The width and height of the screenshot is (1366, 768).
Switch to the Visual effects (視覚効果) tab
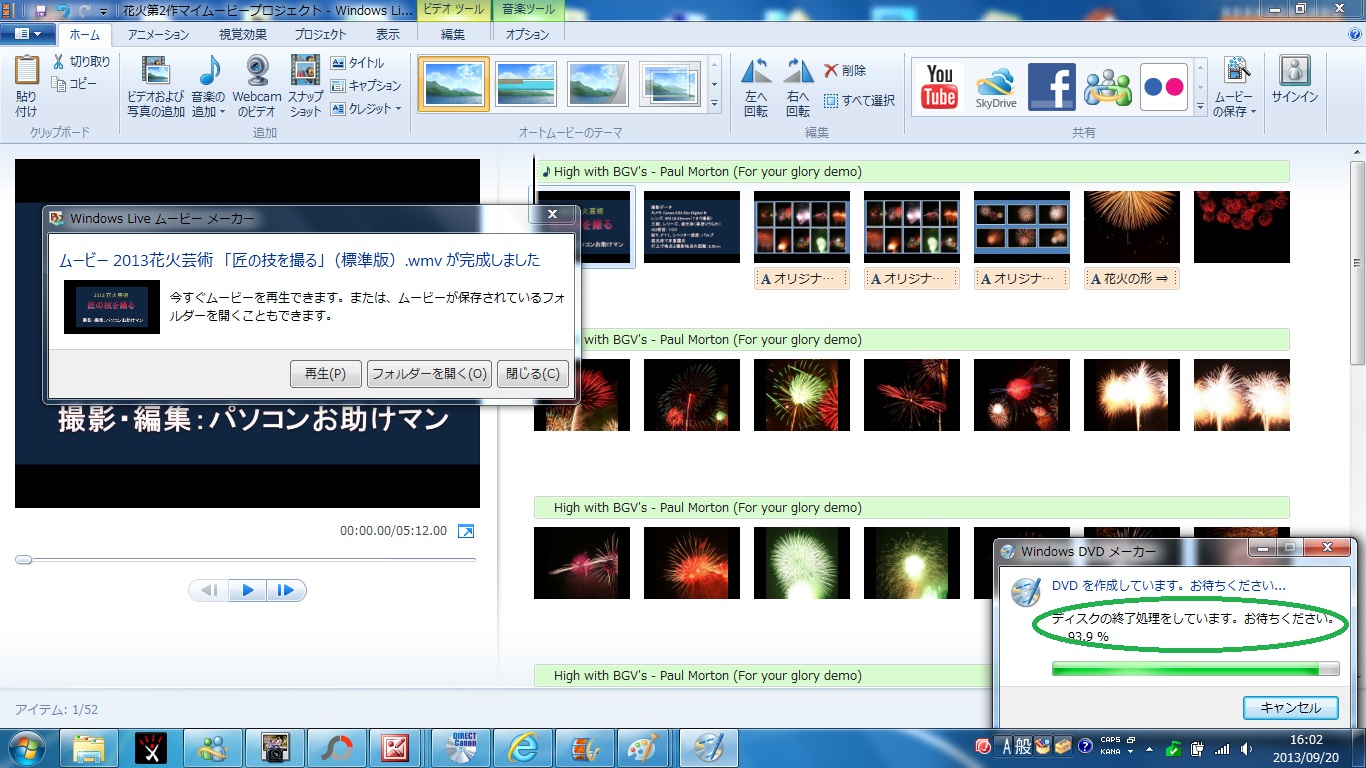point(243,34)
